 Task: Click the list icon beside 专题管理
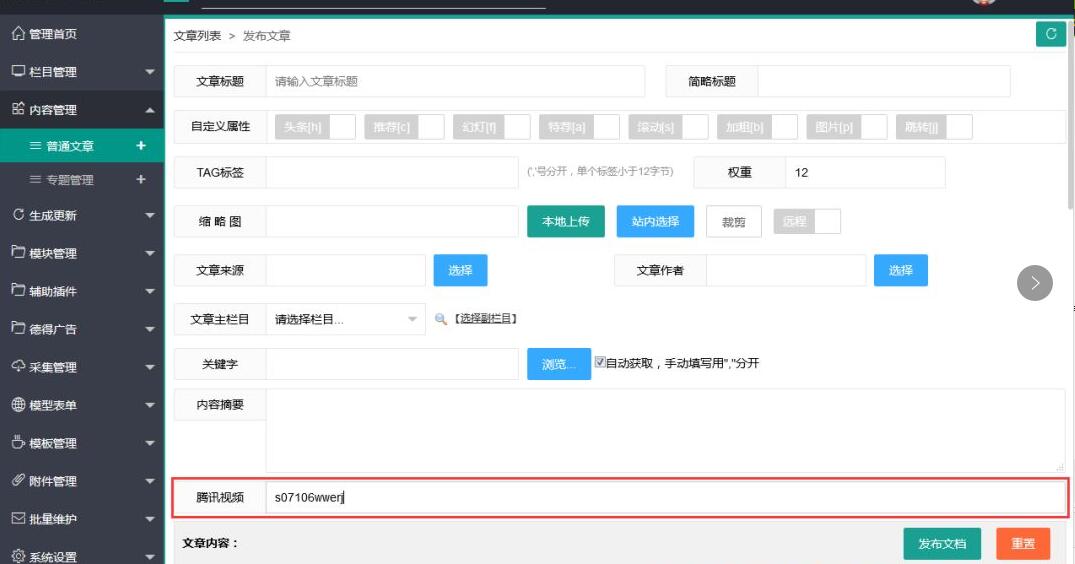pos(36,180)
